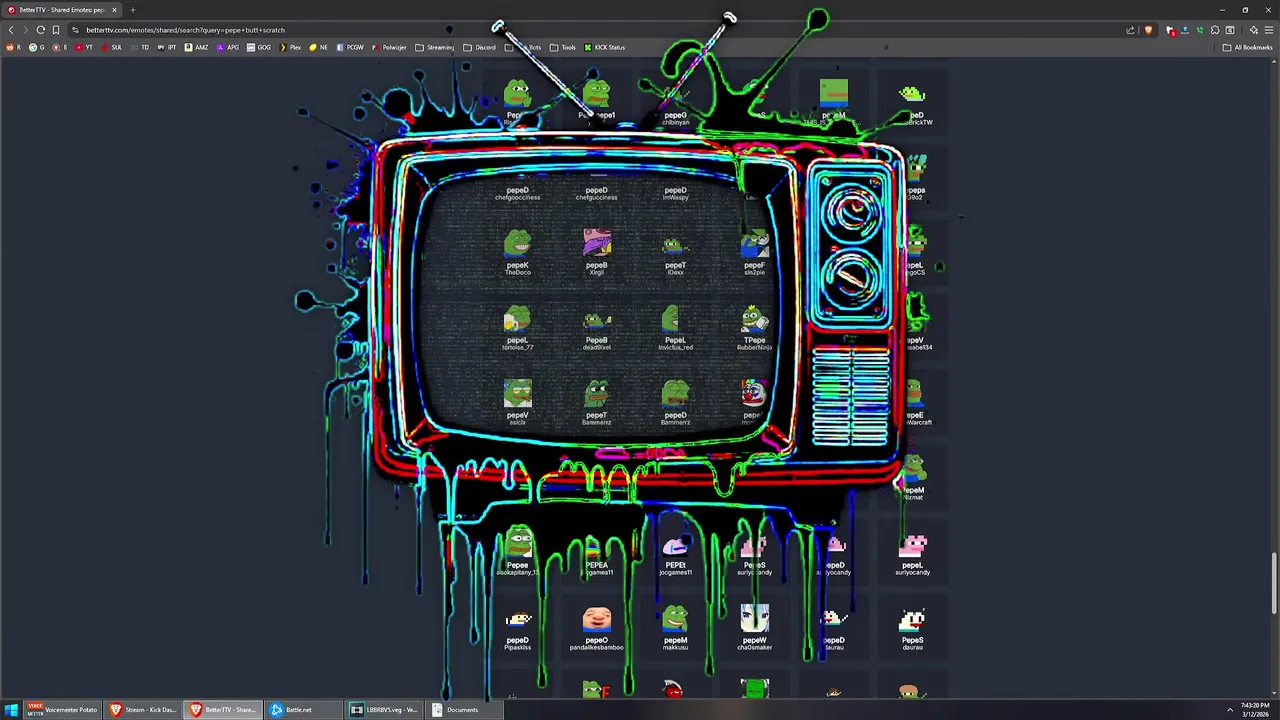This screenshot has height=720, width=1280.
Task: Switch to Stream - Kick Dashboard taskbar window
Action: [x=142, y=710]
